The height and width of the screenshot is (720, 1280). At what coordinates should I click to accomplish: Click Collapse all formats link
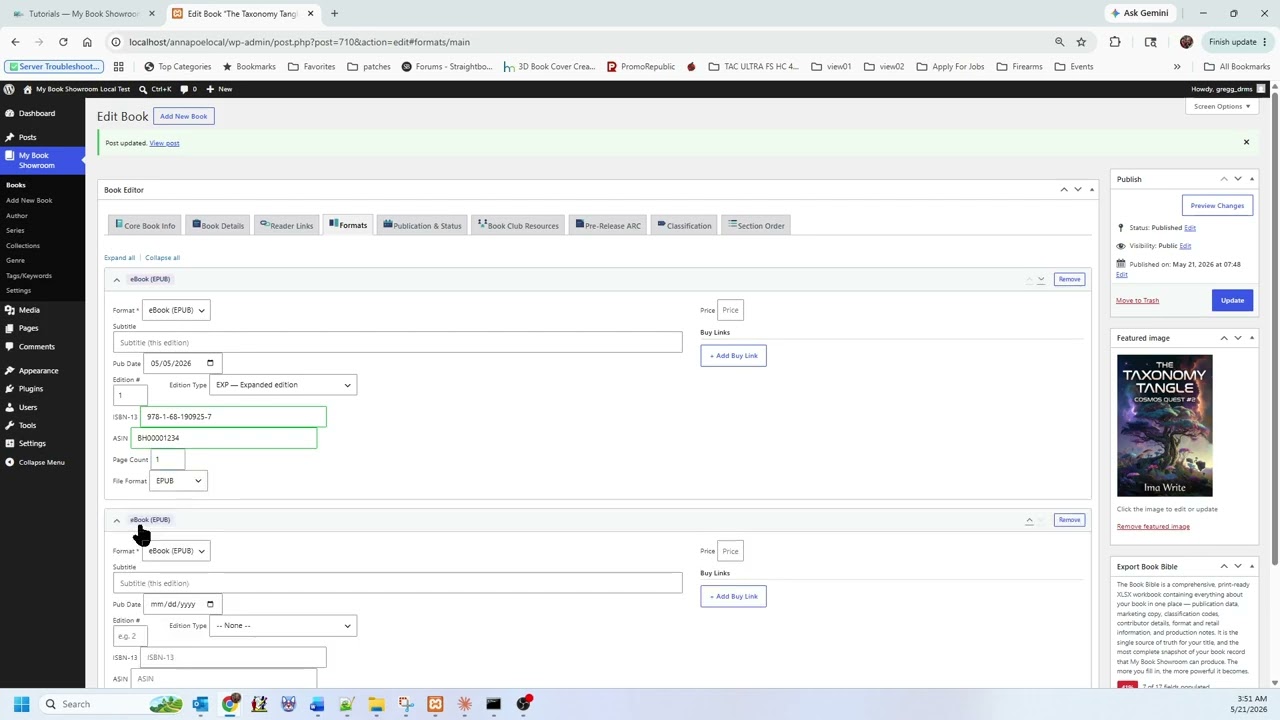coord(162,258)
